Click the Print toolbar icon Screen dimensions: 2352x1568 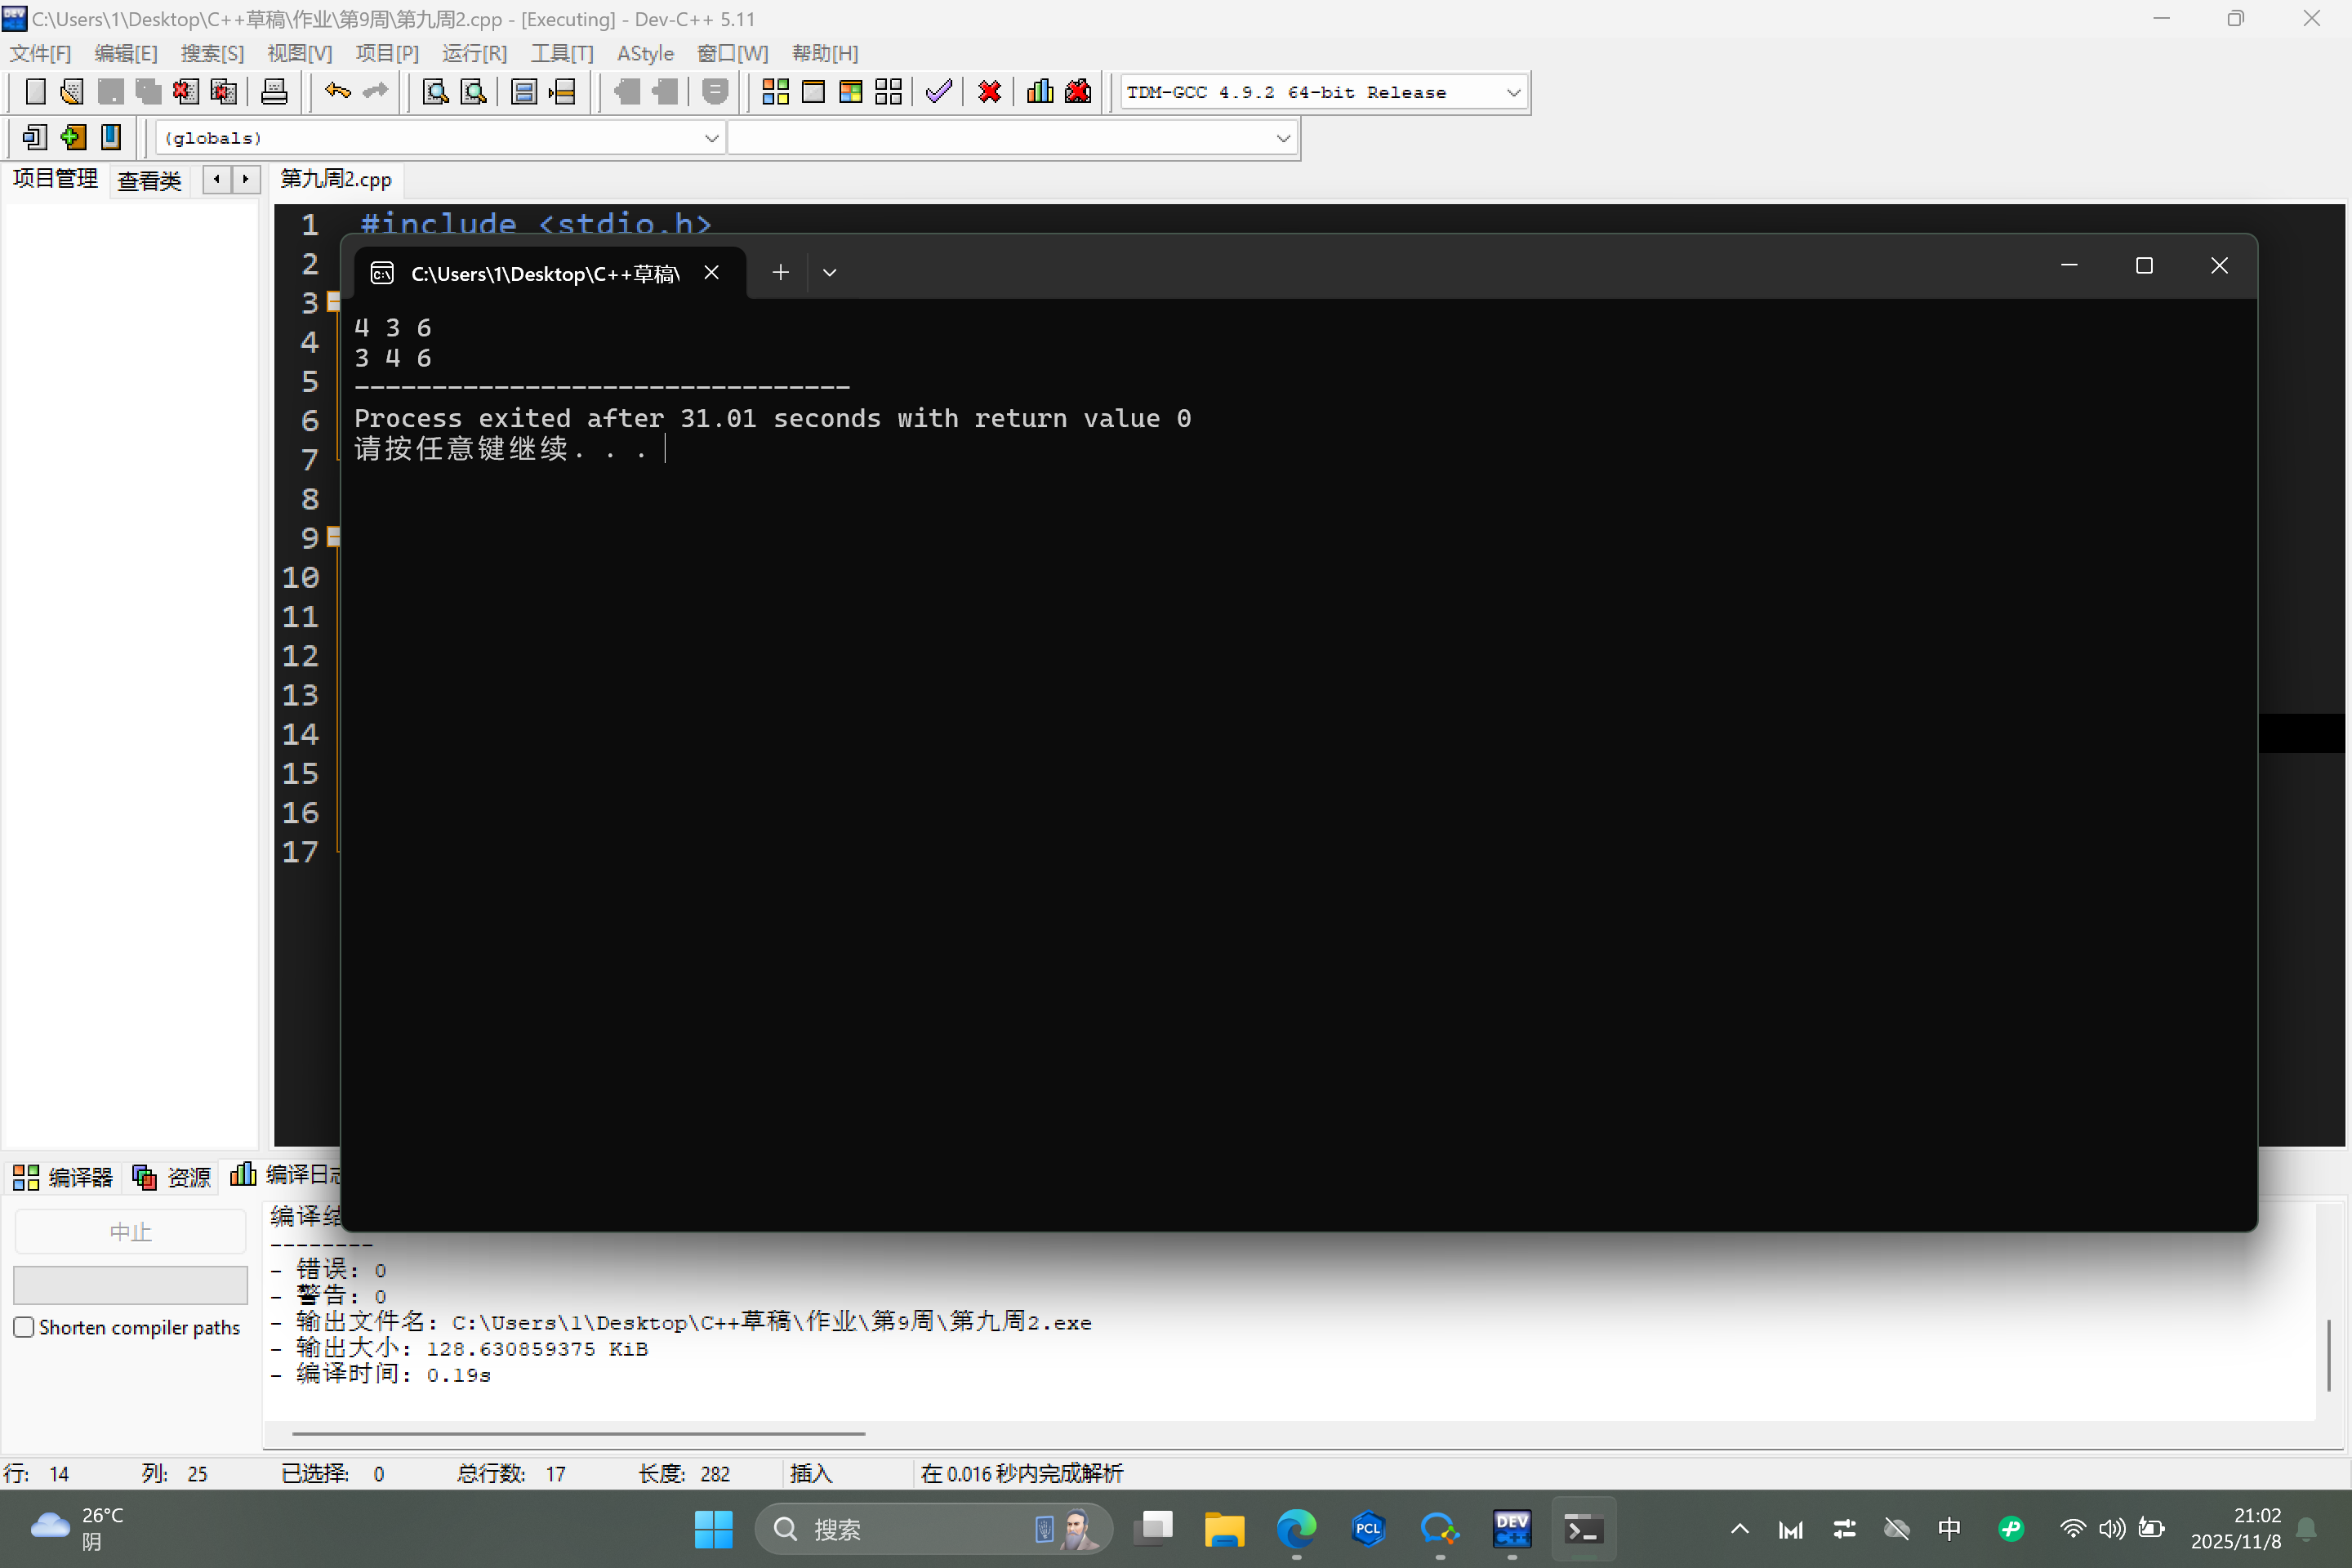pyautogui.click(x=273, y=92)
